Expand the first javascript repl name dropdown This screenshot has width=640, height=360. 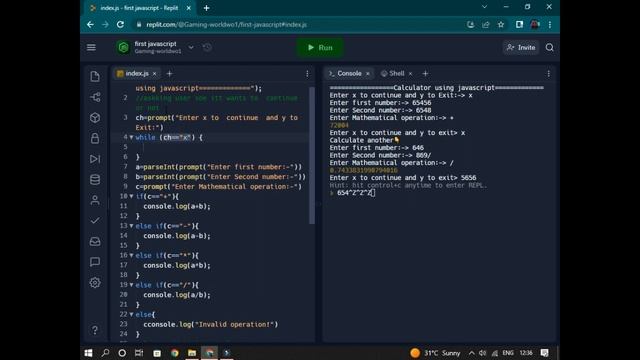coord(191,47)
